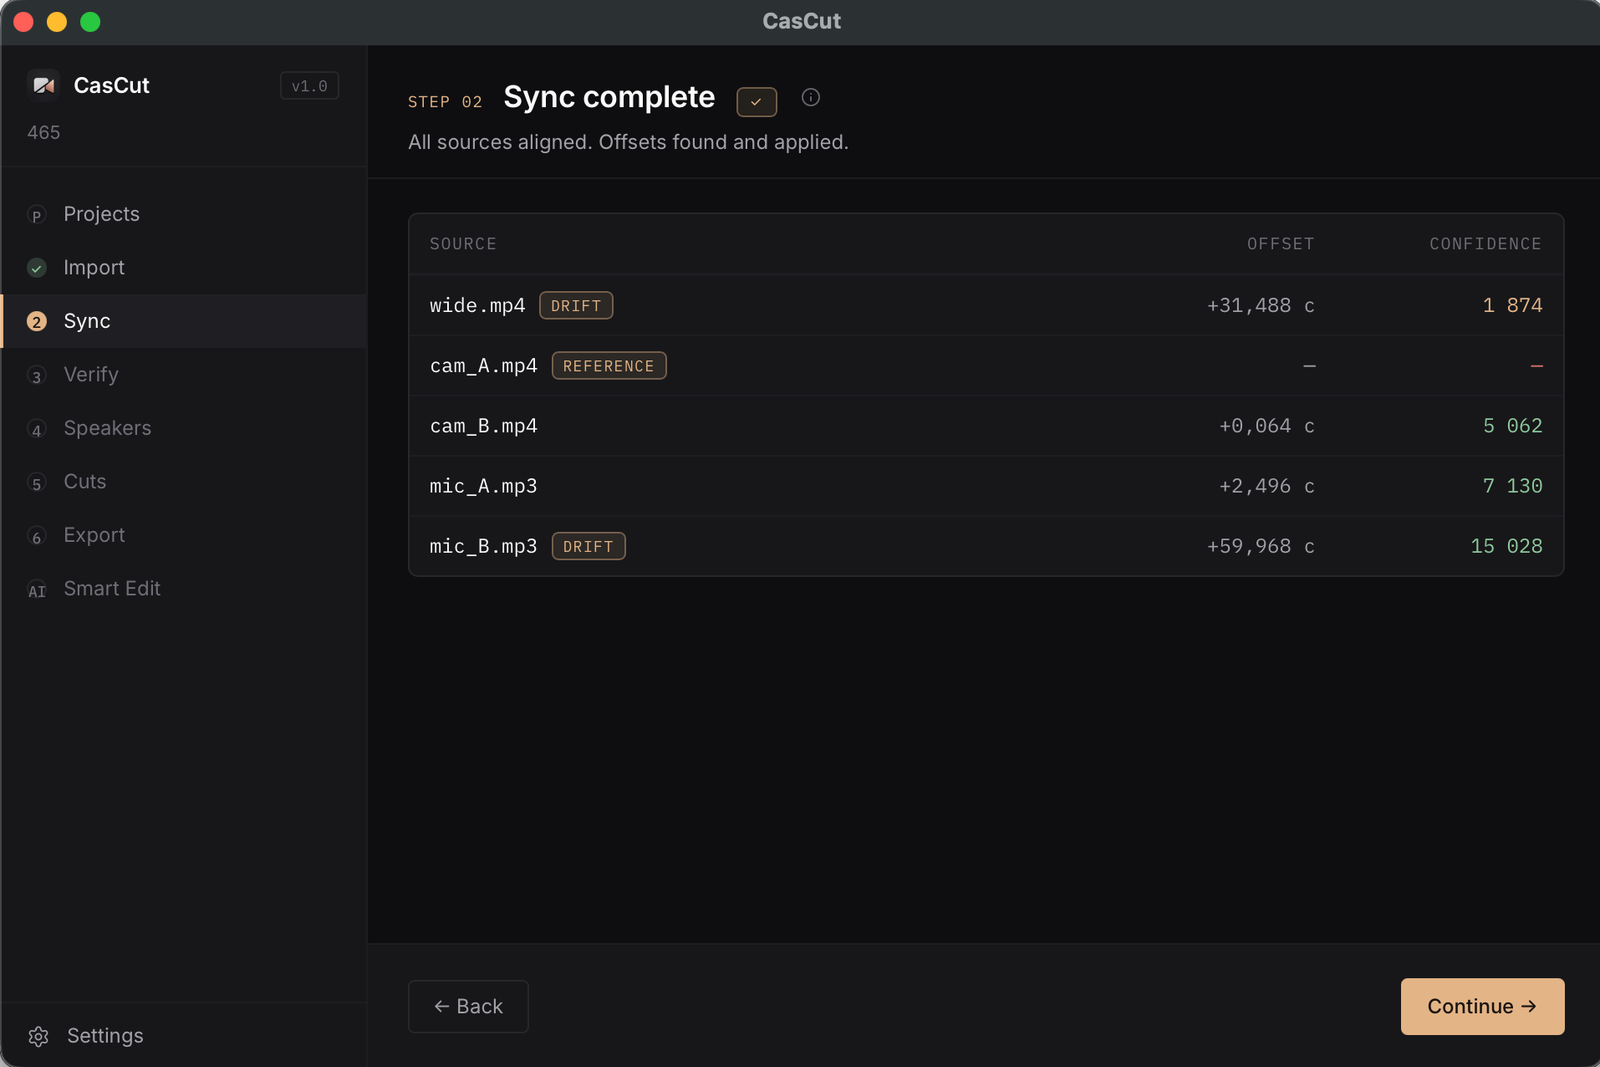1600x1067 pixels.
Task: Select the cam_B.mp4 source name
Action: [x=483, y=426]
